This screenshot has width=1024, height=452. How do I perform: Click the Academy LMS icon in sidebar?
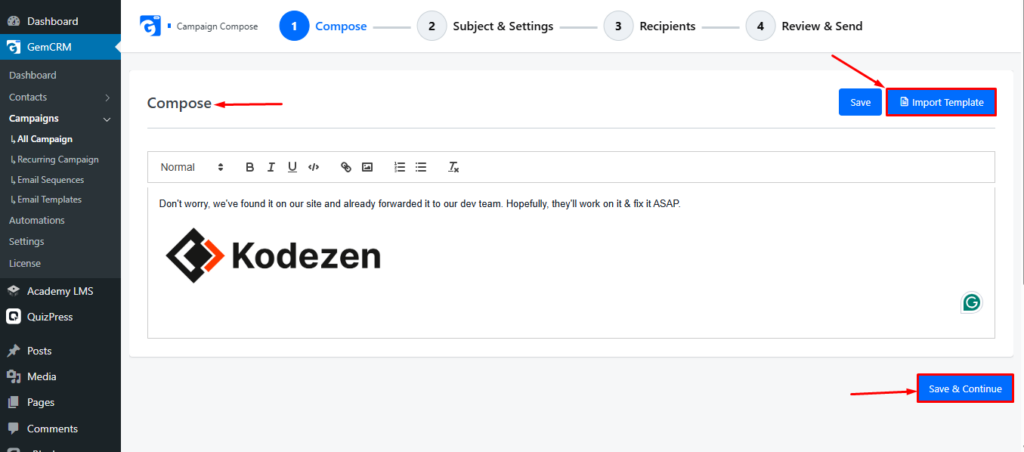[13, 291]
